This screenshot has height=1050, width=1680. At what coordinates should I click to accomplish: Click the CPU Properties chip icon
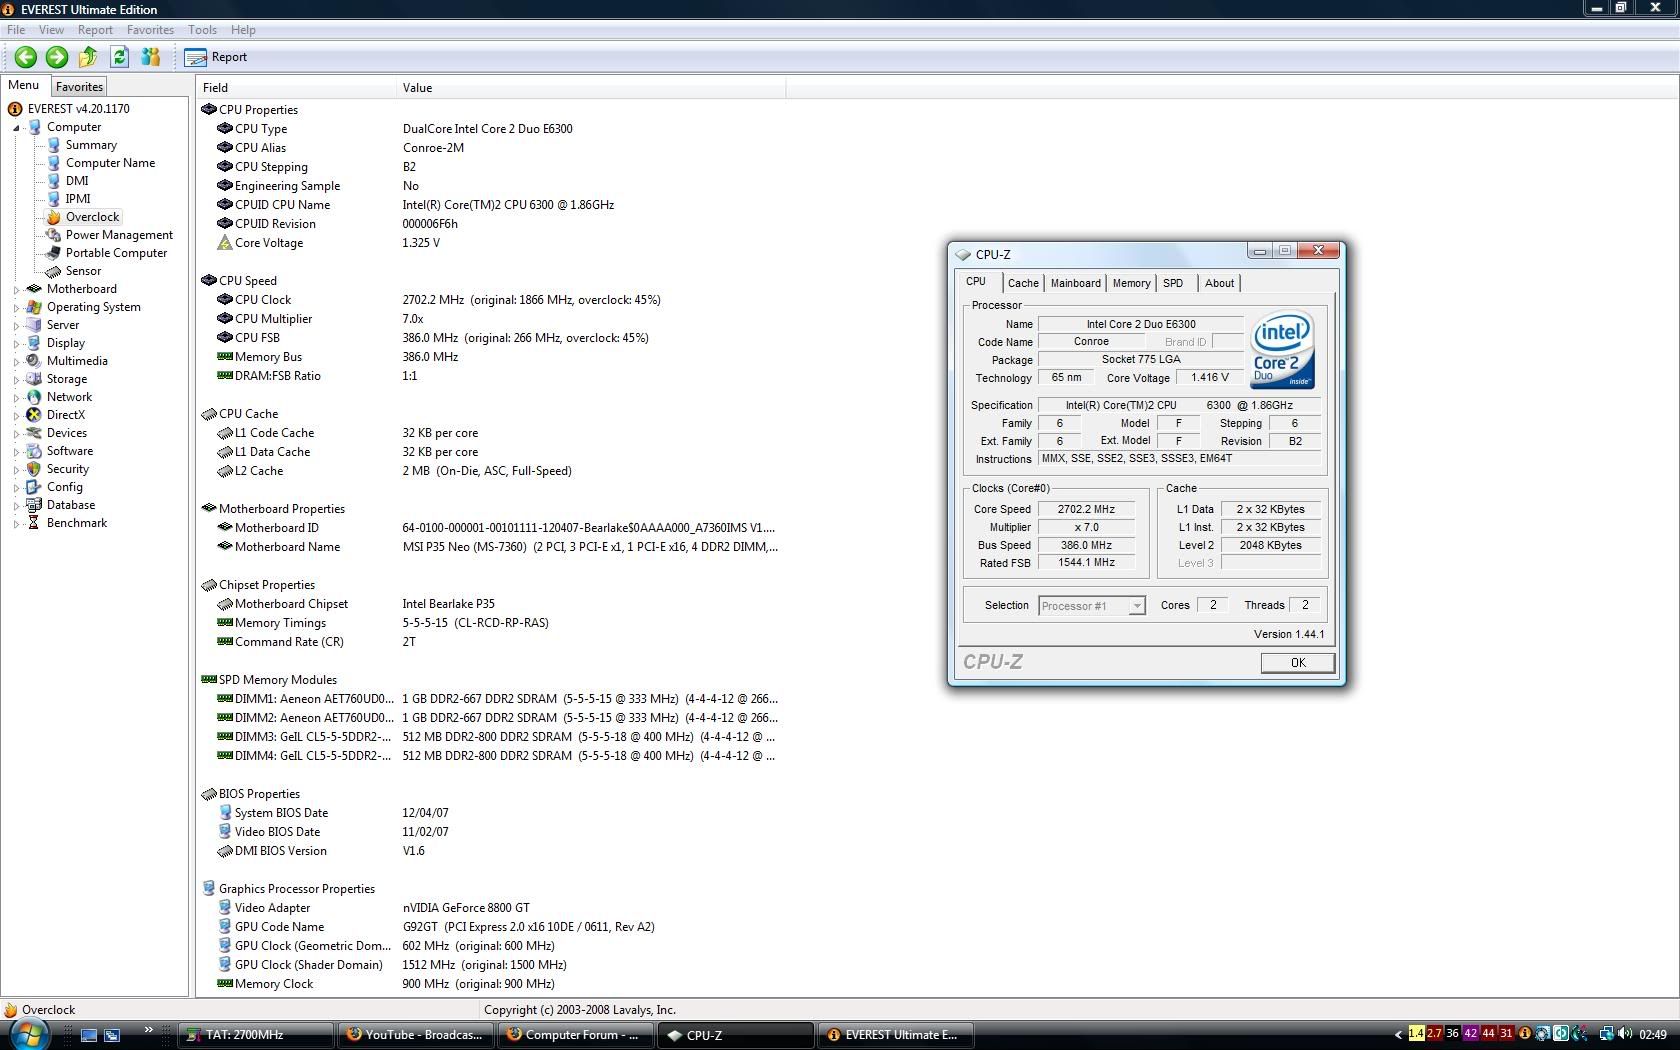pyautogui.click(x=209, y=110)
